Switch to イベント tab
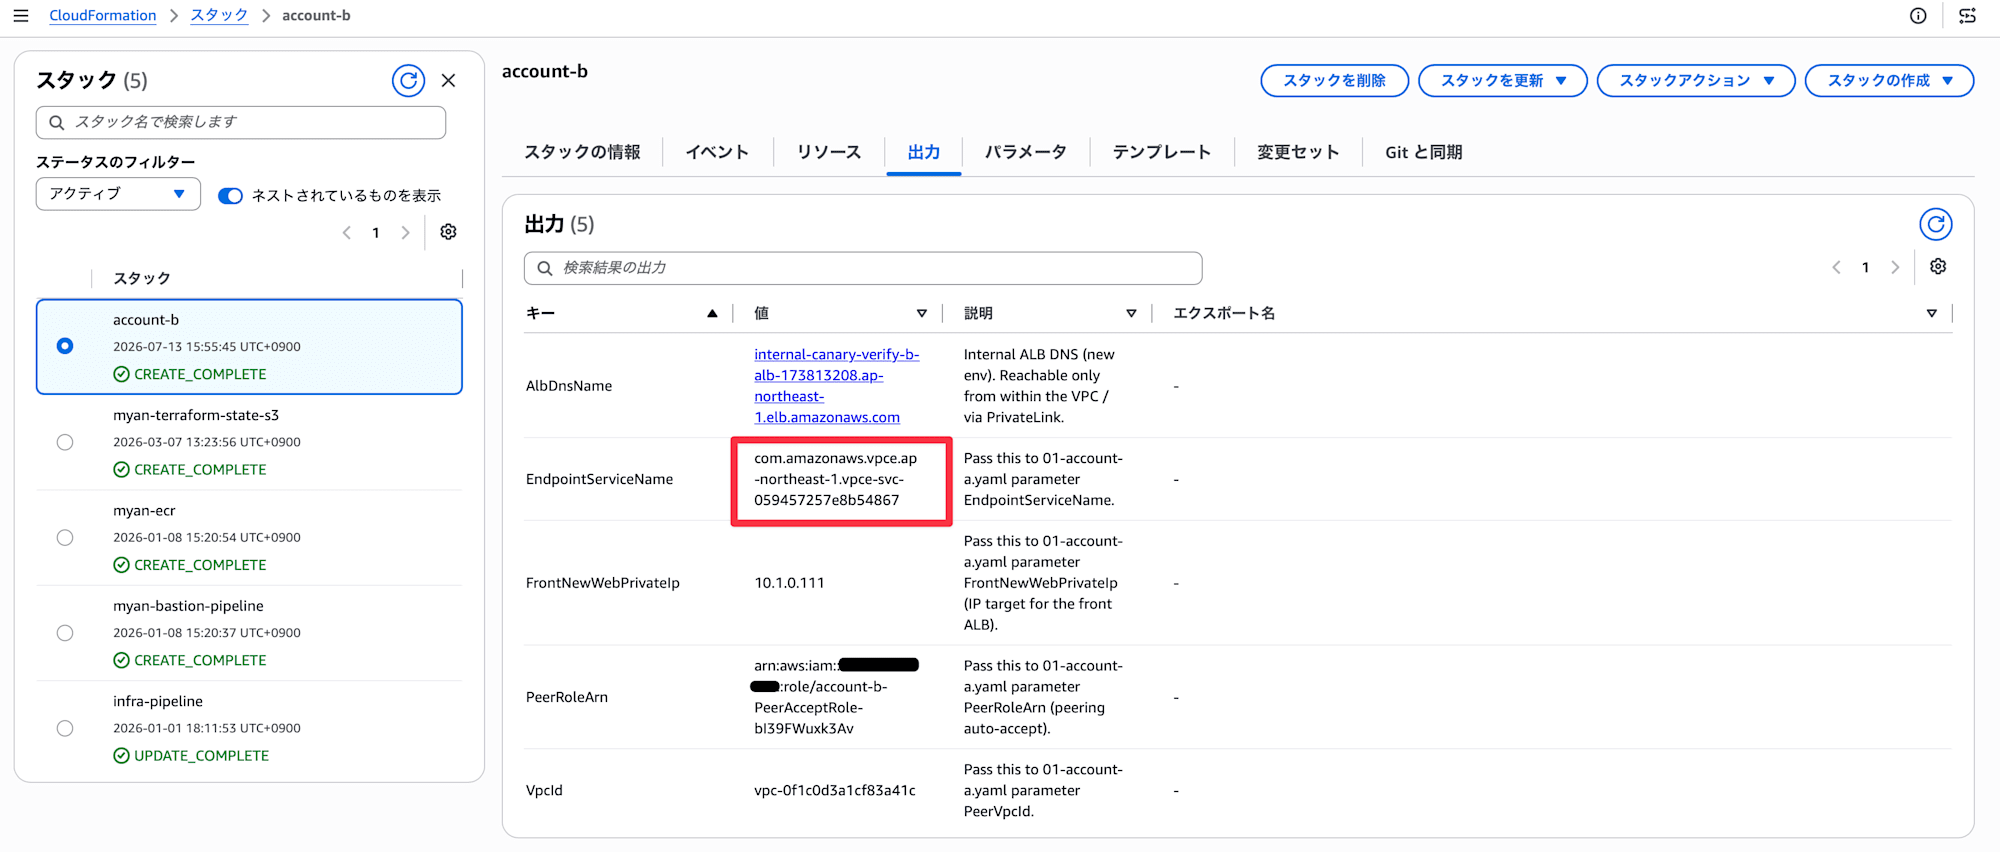 click(717, 152)
